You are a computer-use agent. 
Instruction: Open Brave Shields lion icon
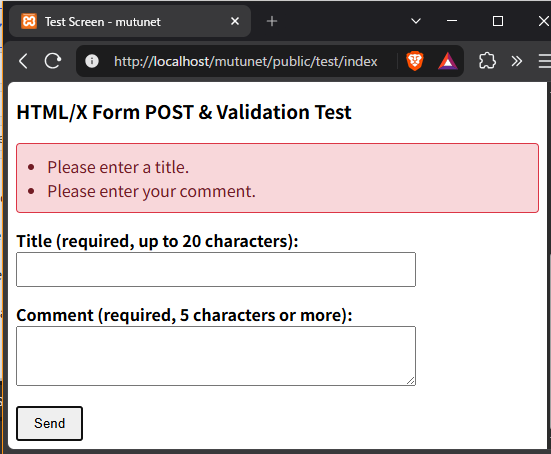pyautogui.click(x=415, y=61)
